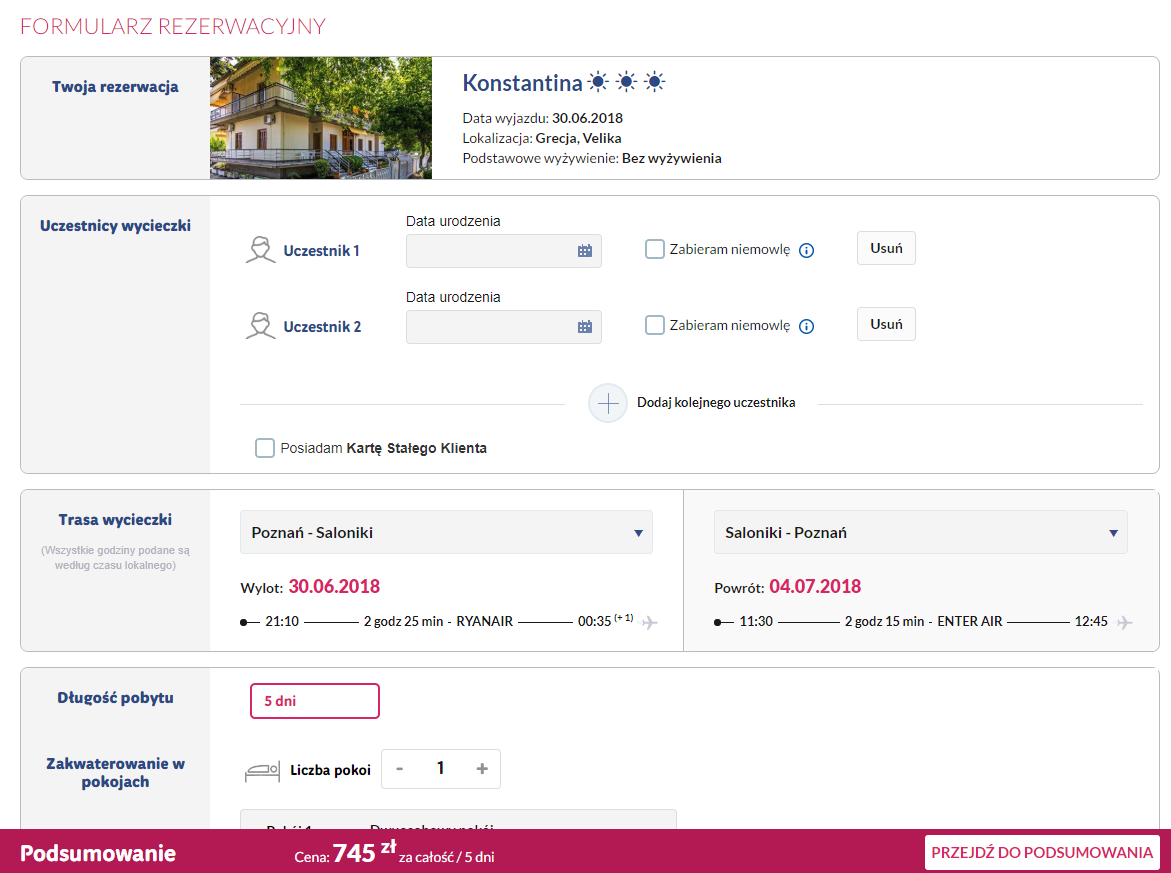Viewport: 1171px width, 873px height.
Task: Click Przejdź do podsumowania button
Action: (x=1042, y=852)
